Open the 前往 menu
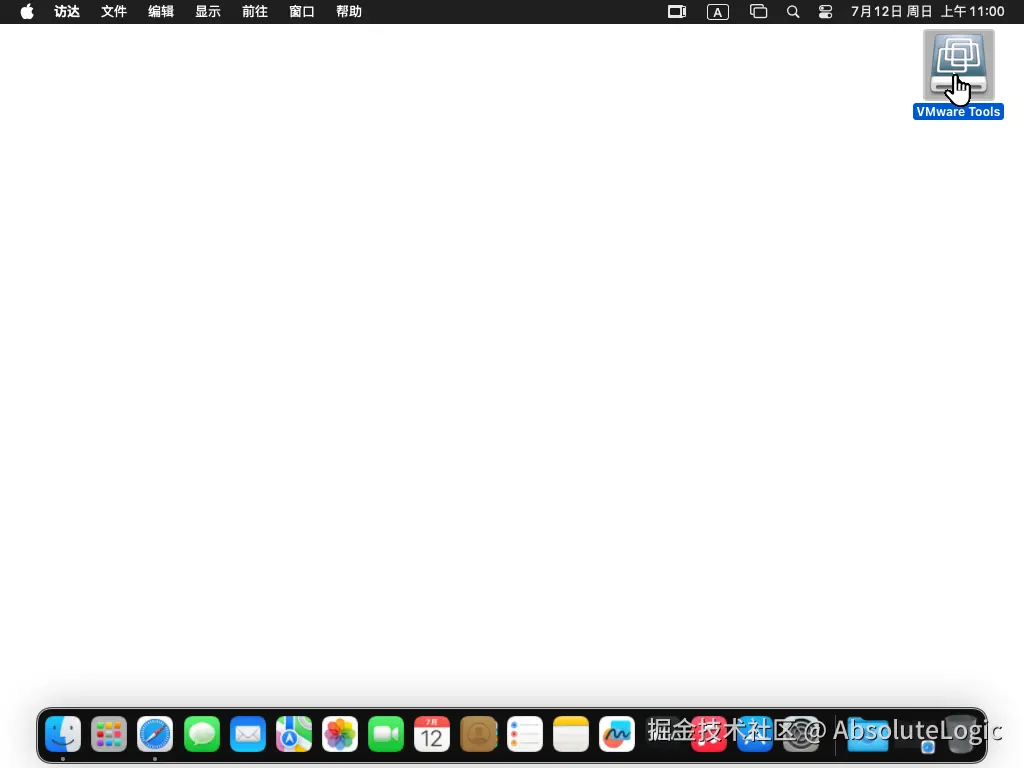1024x768 pixels. point(255,12)
